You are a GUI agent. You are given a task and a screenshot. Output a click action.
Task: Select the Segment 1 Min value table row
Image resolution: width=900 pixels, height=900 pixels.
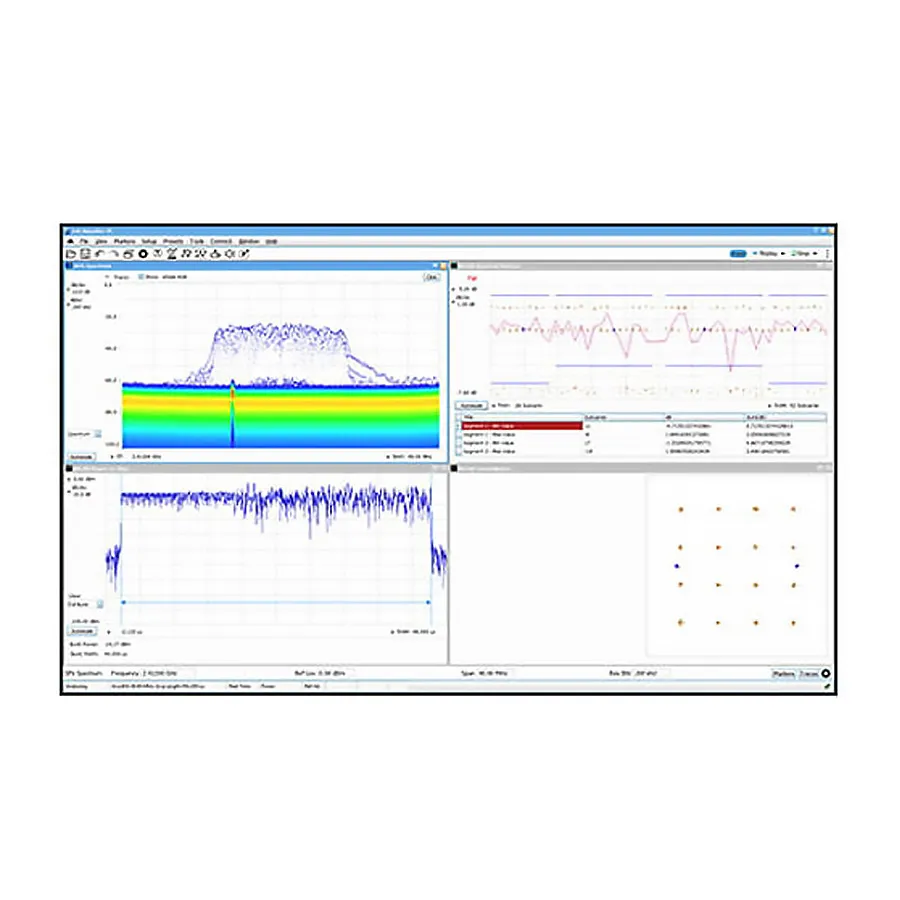[x=520, y=425]
